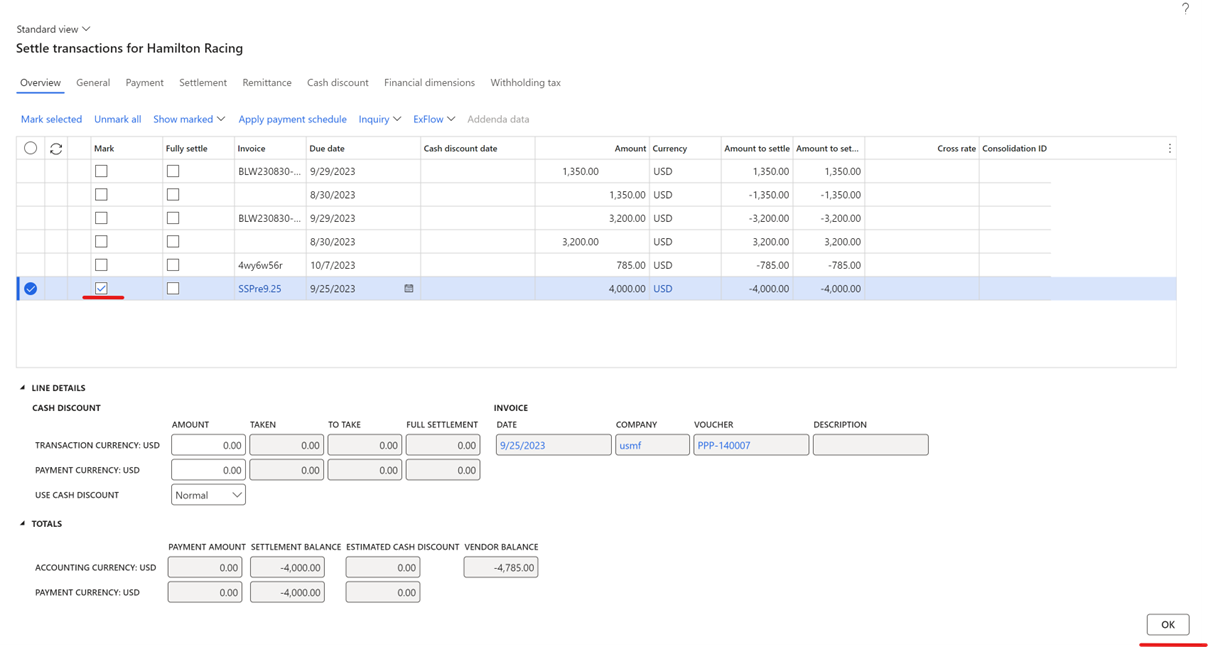1208x647 pixels.
Task: Switch to the Settlement tab
Action: (203, 82)
